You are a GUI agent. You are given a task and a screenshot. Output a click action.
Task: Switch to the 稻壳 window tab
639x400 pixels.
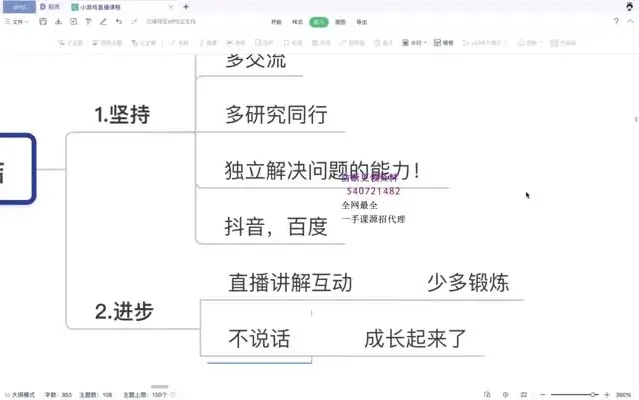53,6
